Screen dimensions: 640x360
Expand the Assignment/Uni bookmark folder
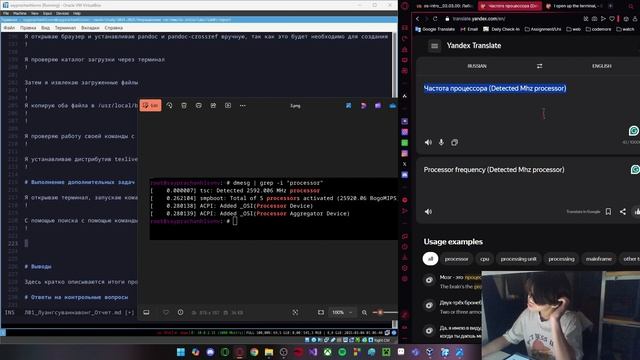pyautogui.click(x=543, y=29)
